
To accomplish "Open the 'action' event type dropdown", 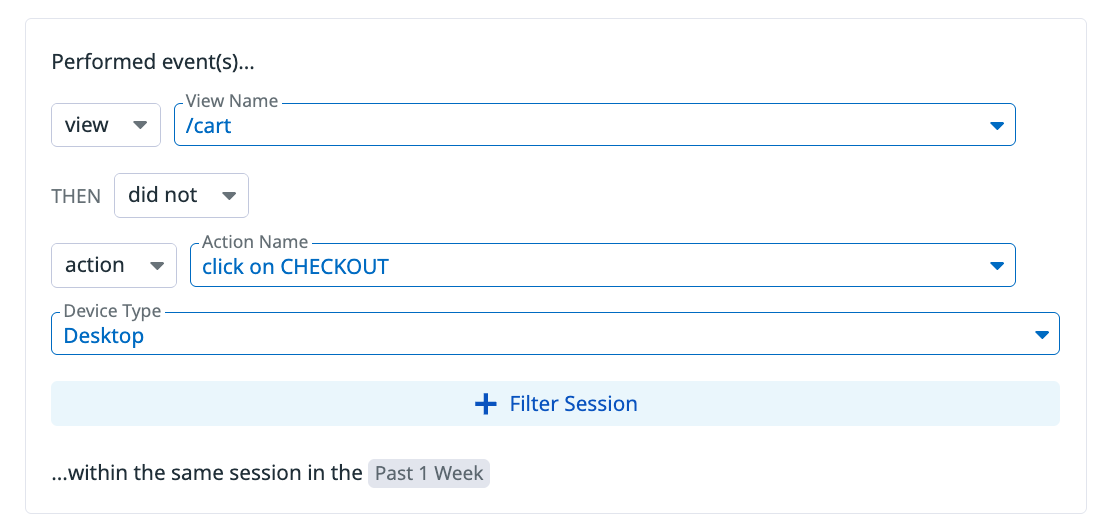I will (114, 265).
